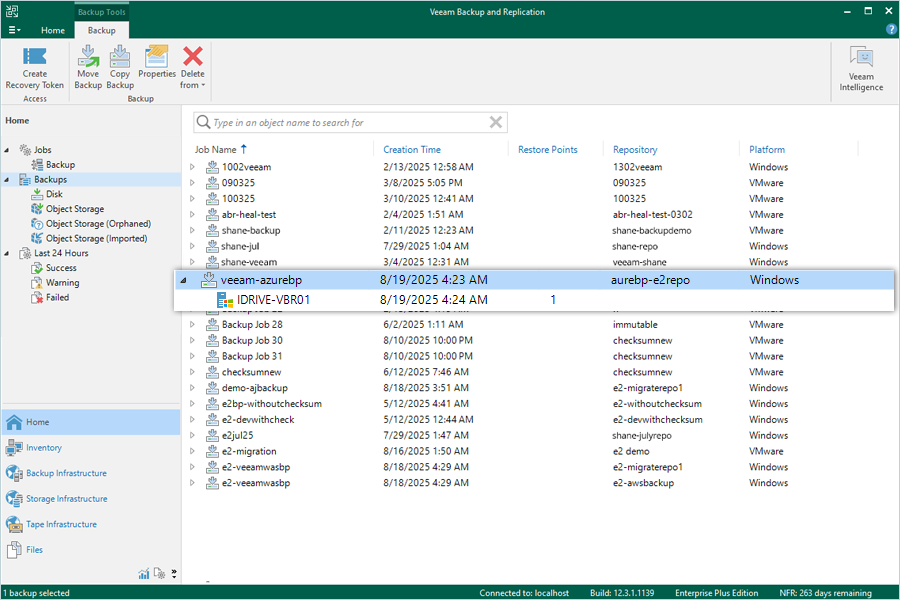
Task: Click the shane-backupdemo repository cell
Action: [x=651, y=230]
